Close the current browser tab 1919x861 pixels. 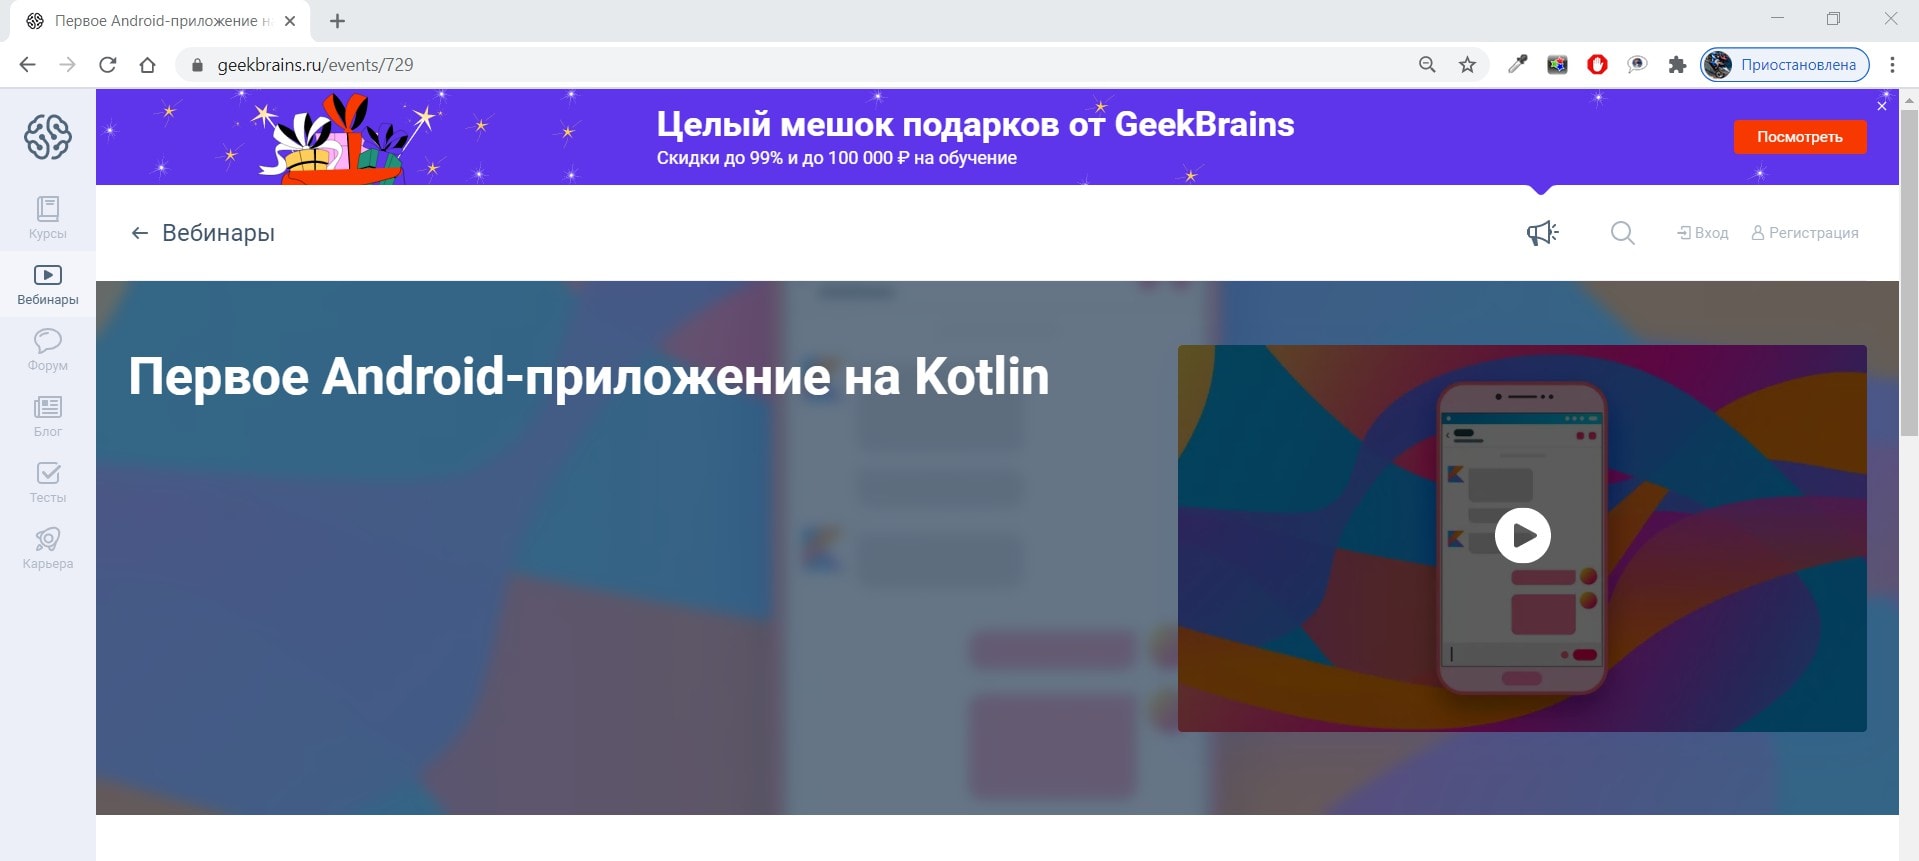(x=290, y=21)
